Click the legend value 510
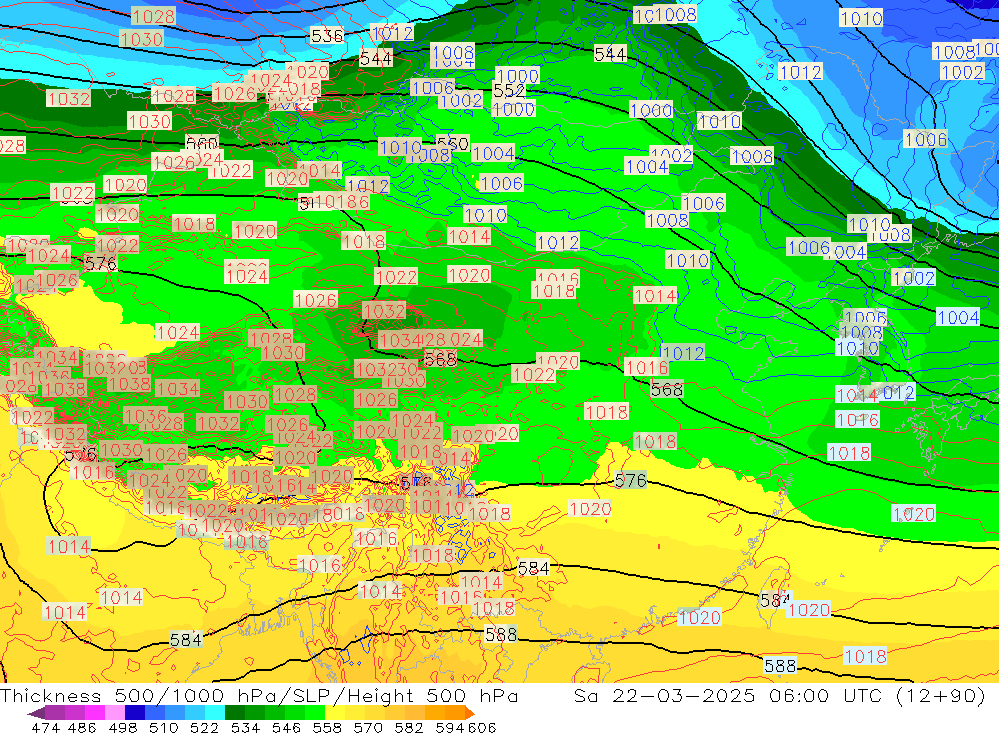 pos(164,727)
